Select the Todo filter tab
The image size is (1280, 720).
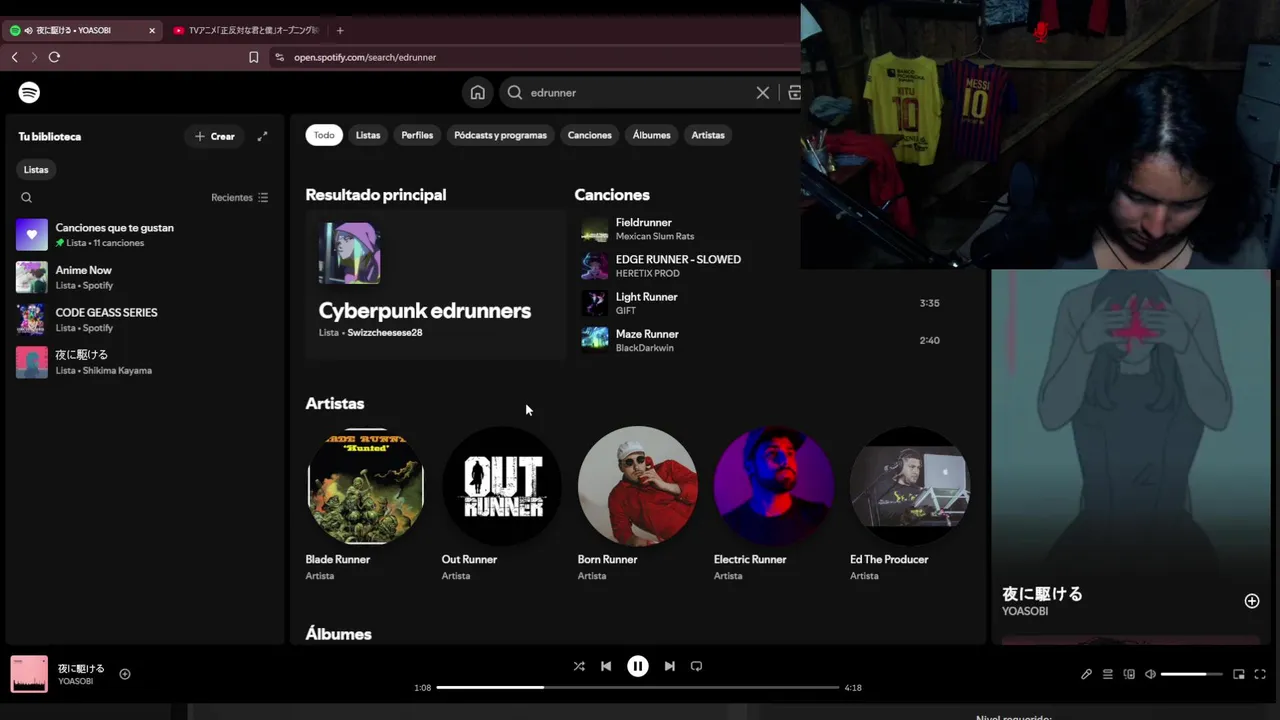(x=324, y=135)
